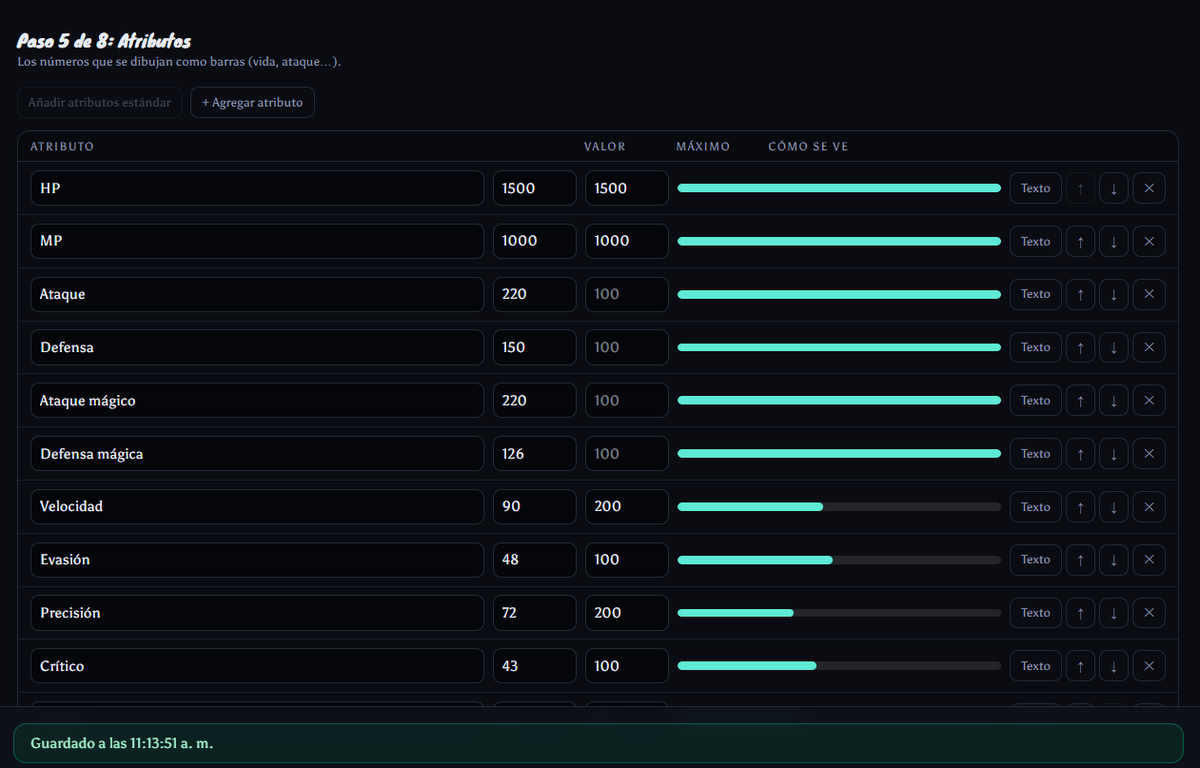Viewport: 1200px width, 768px height.
Task: Click Texto button in Ataque row
Action: tap(1036, 294)
